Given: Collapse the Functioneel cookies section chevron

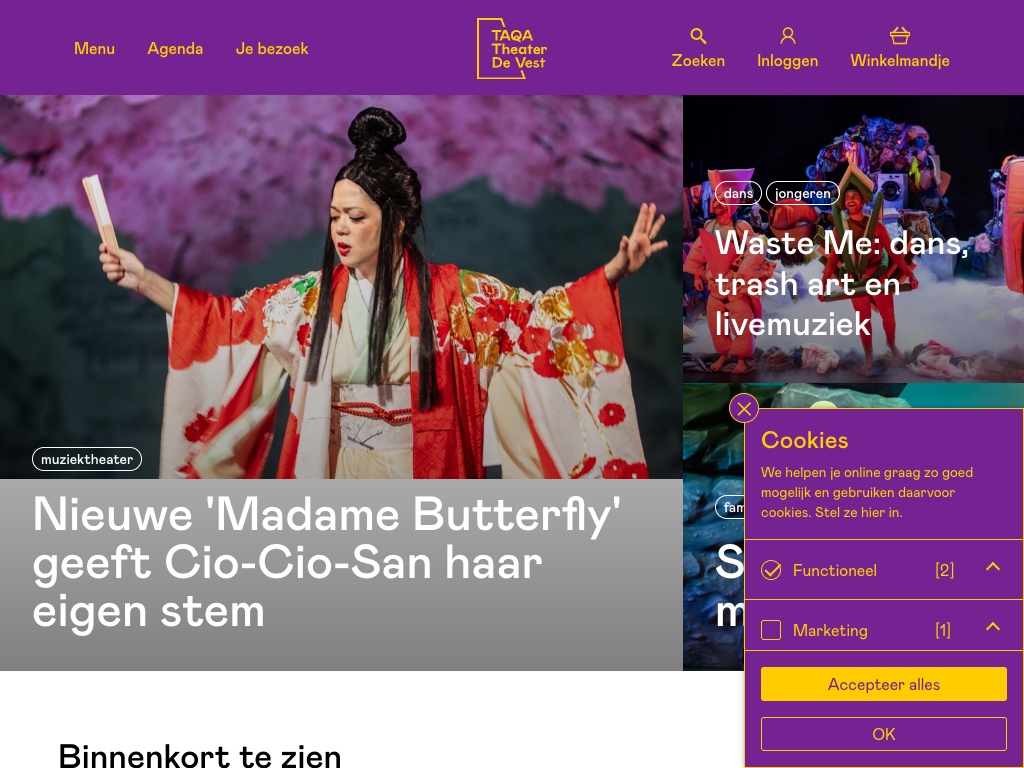Looking at the screenshot, I should (993, 567).
